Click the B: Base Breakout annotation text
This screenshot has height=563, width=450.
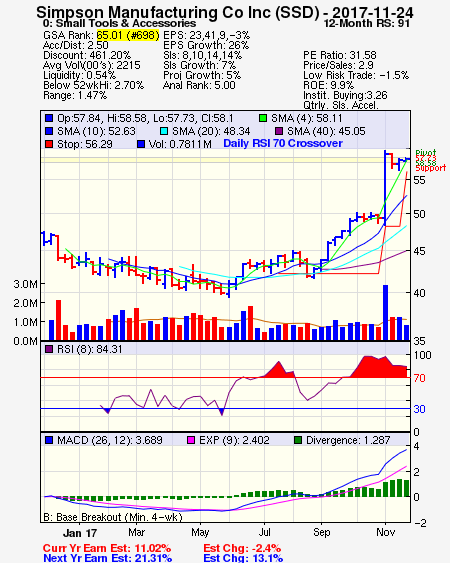pos(113,517)
